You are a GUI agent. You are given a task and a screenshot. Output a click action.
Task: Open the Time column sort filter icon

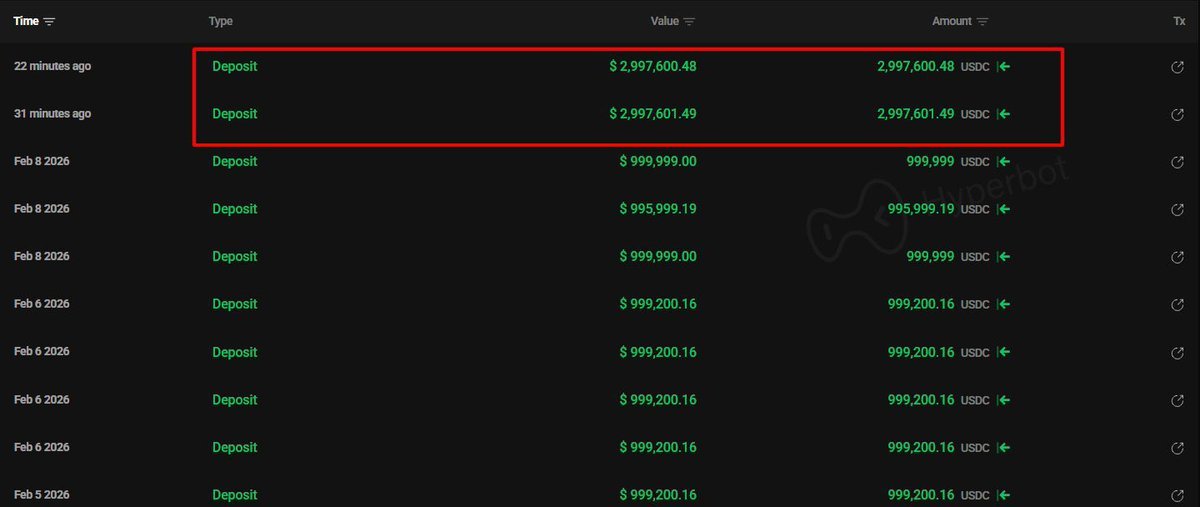click(x=50, y=21)
